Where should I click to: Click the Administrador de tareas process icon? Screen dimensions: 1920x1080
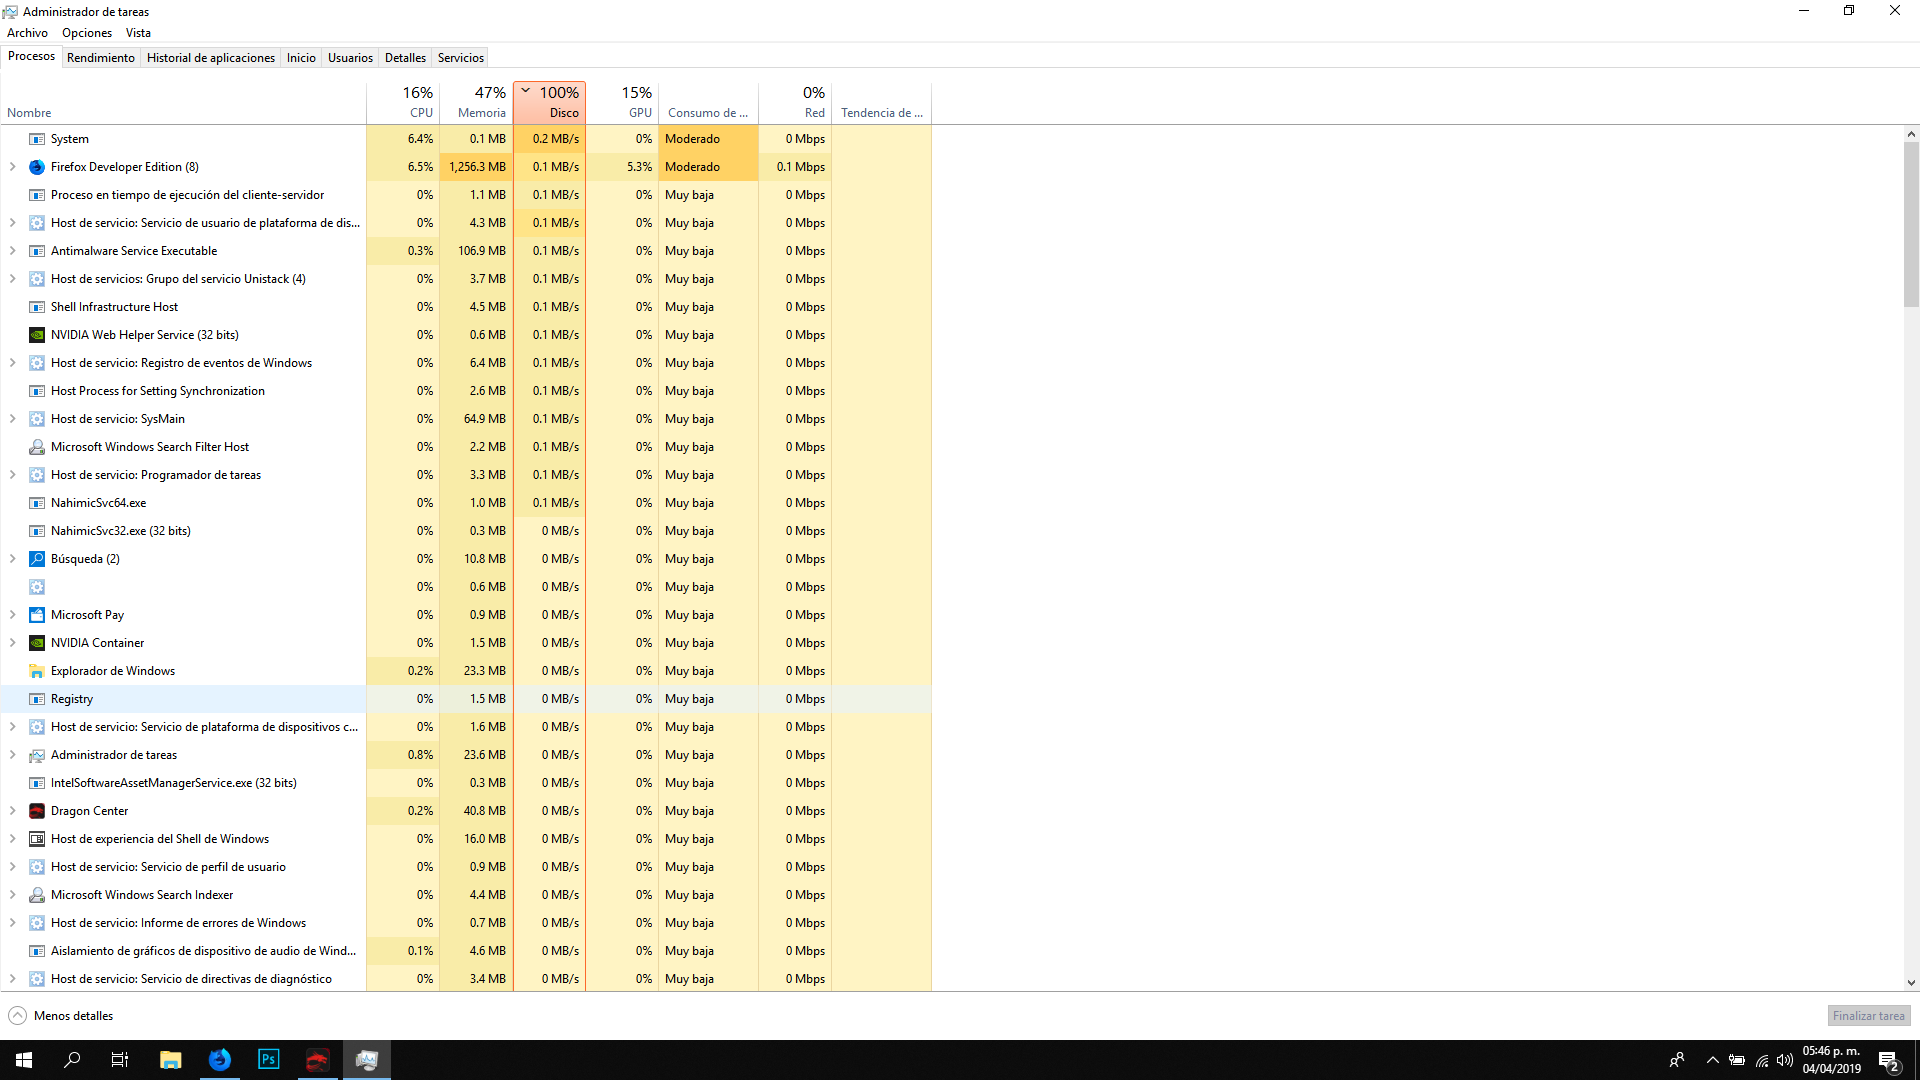37,755
